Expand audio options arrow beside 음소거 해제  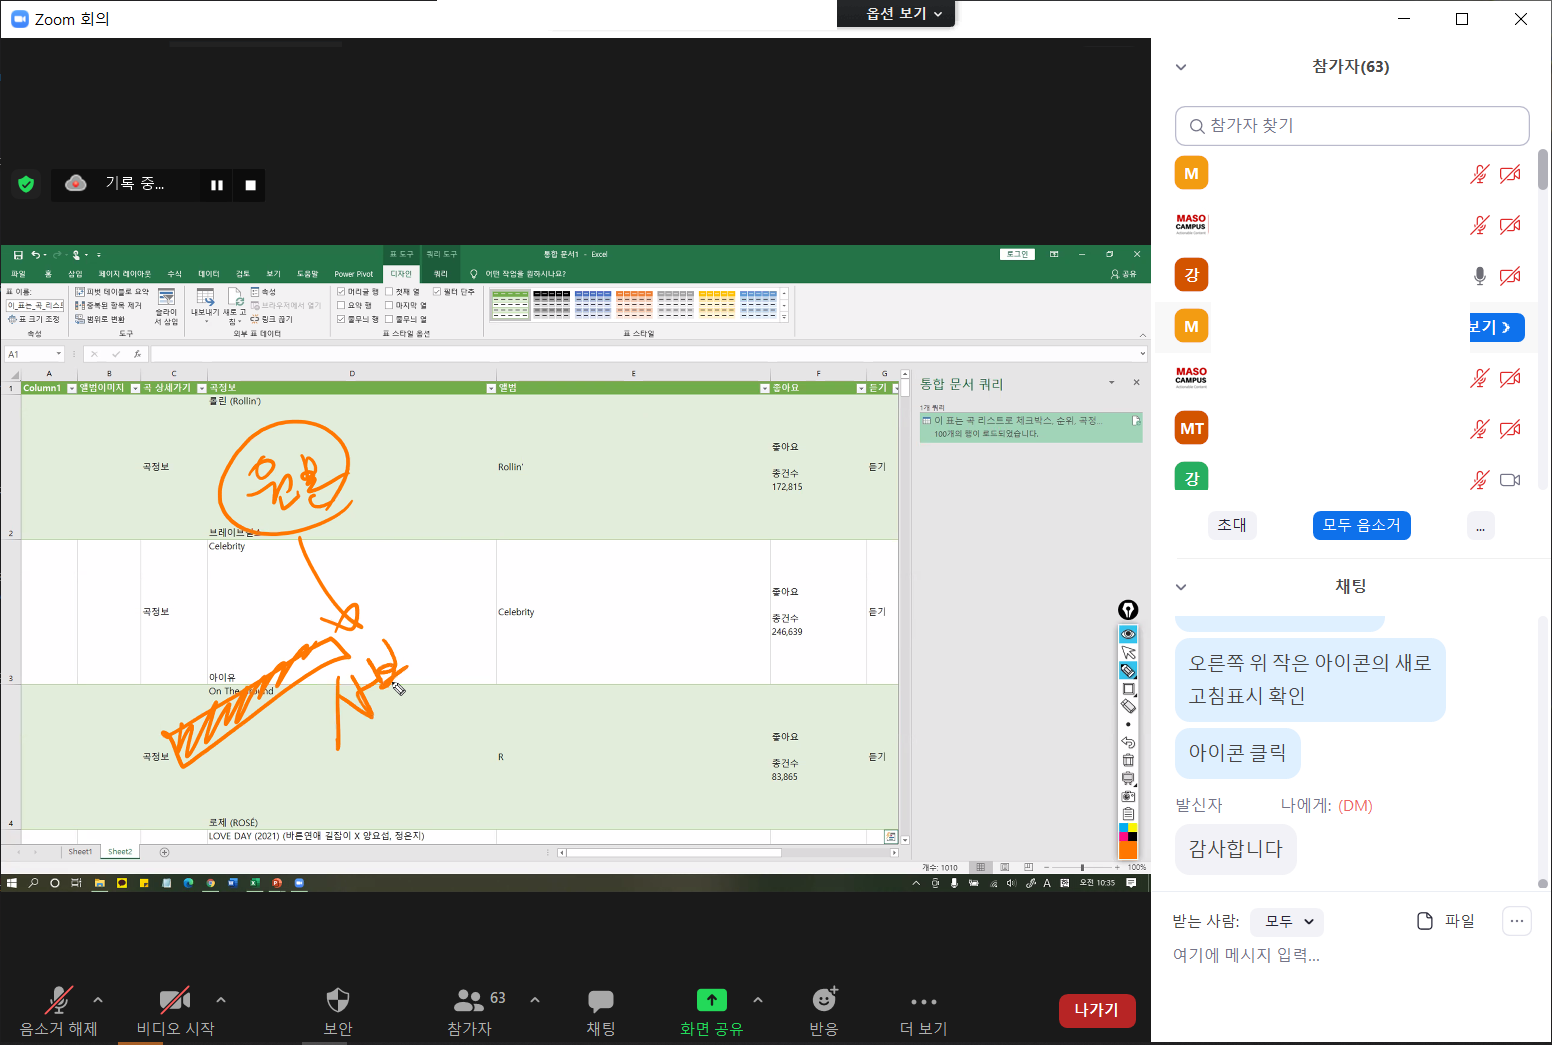(x=98, y=999)
